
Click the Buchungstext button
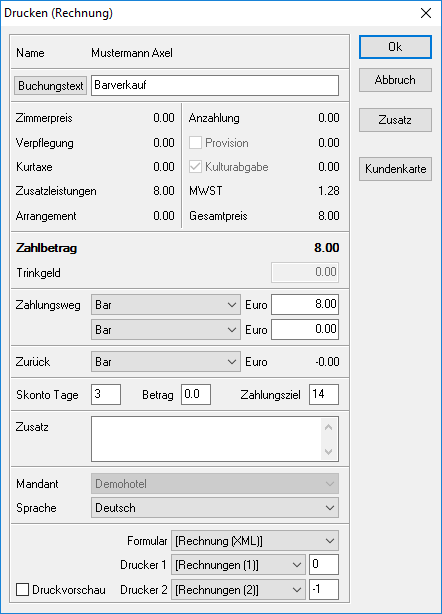coord(51,86)
